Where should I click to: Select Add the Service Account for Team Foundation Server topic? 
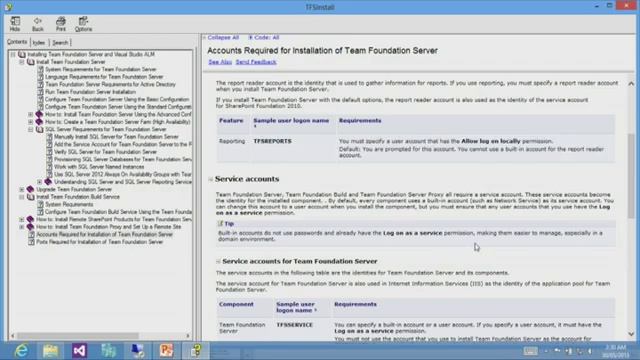(122, 144)
